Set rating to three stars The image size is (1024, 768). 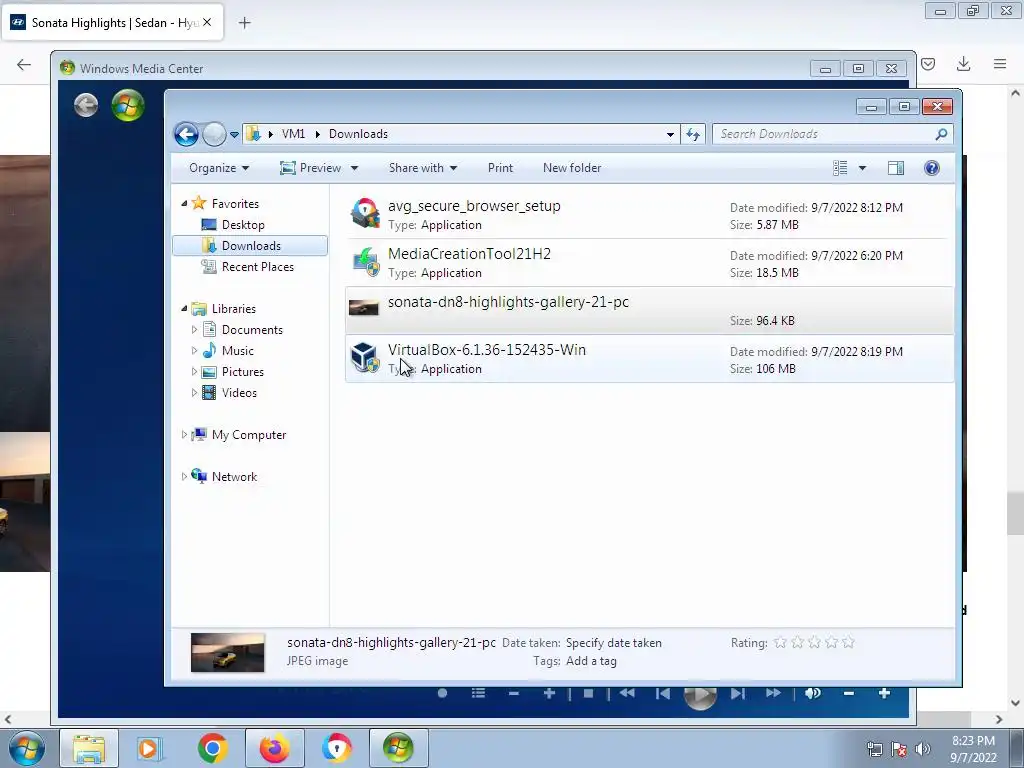click(814, 643)
